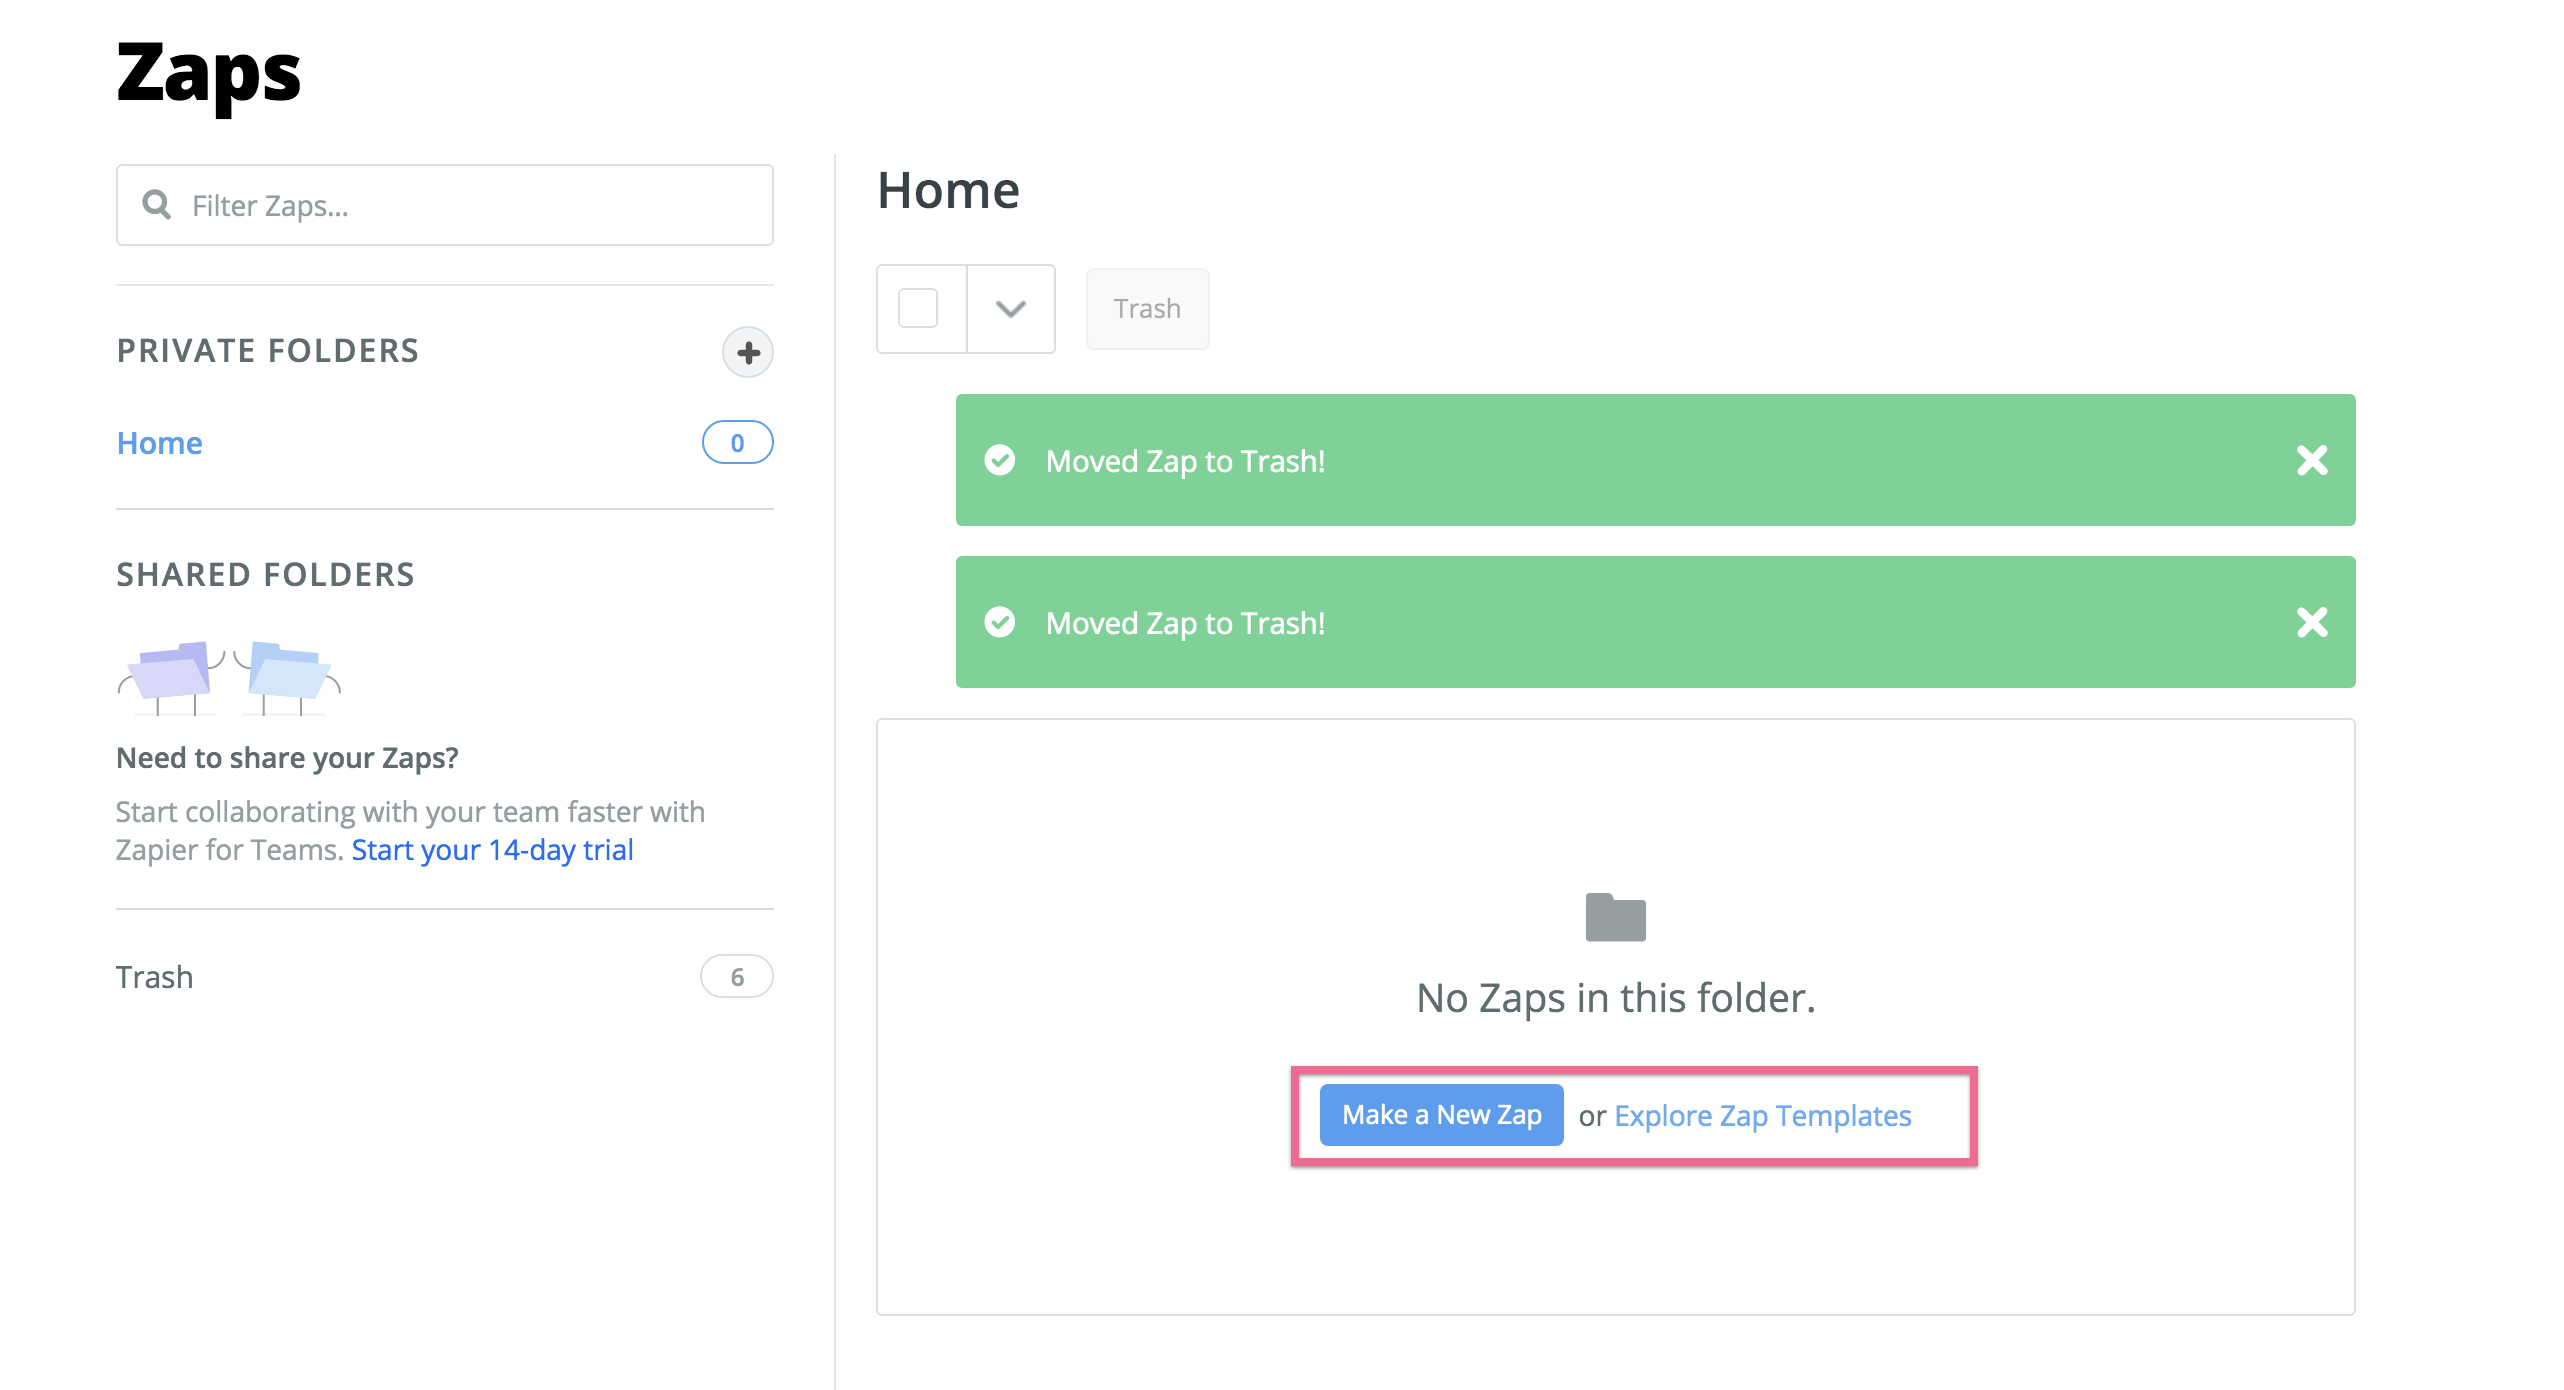Click the gray empty folder icon
The image size is (2564, 1390).
(1615, 917)
